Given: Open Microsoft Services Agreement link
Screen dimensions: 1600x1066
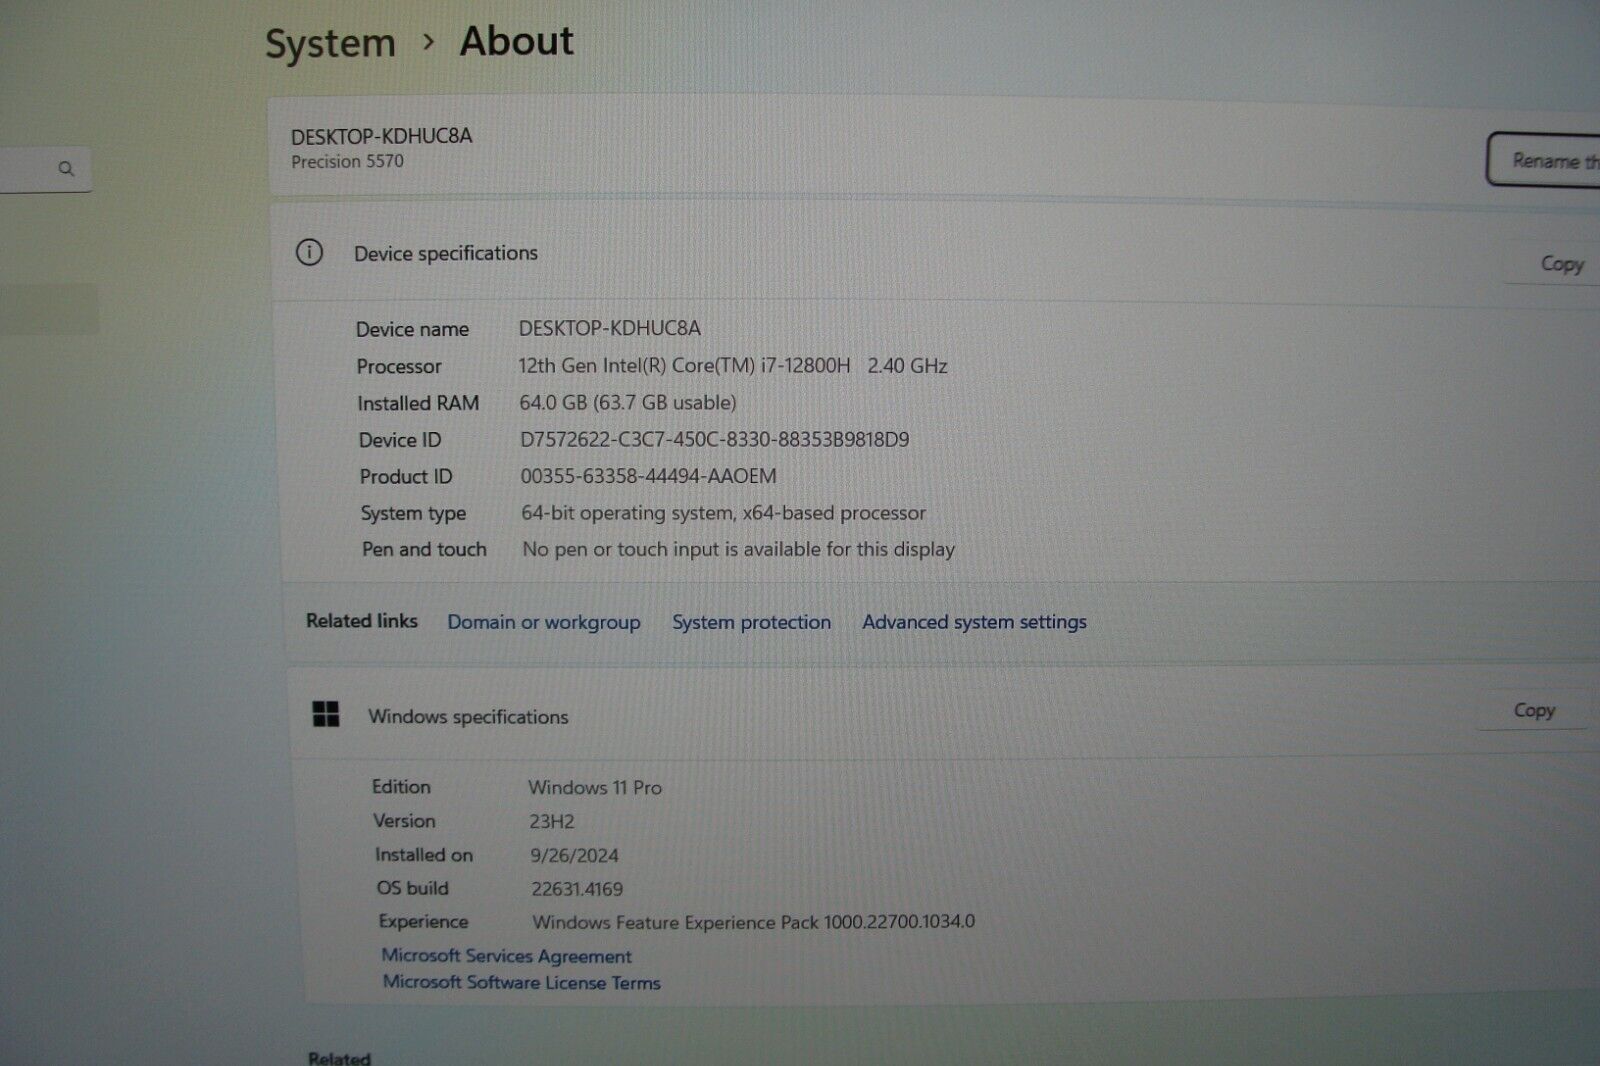Looking at the screenshot, I should coord(506,956).
